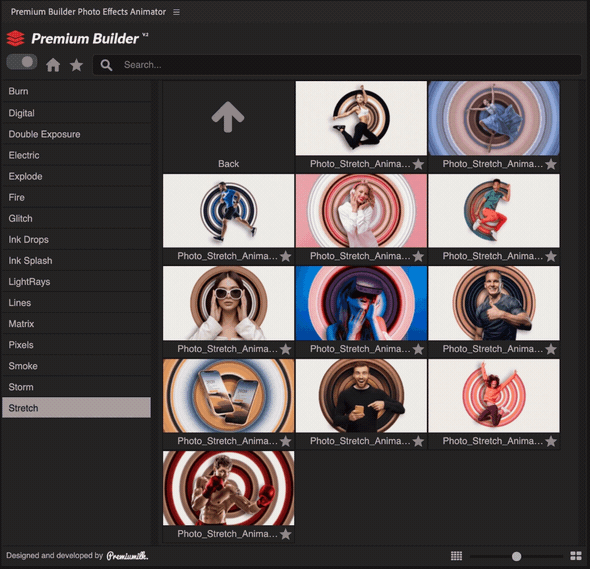590x569 pixels.
Task: Click the Back up-arrow tile
Action: click(x=228, y=127)
